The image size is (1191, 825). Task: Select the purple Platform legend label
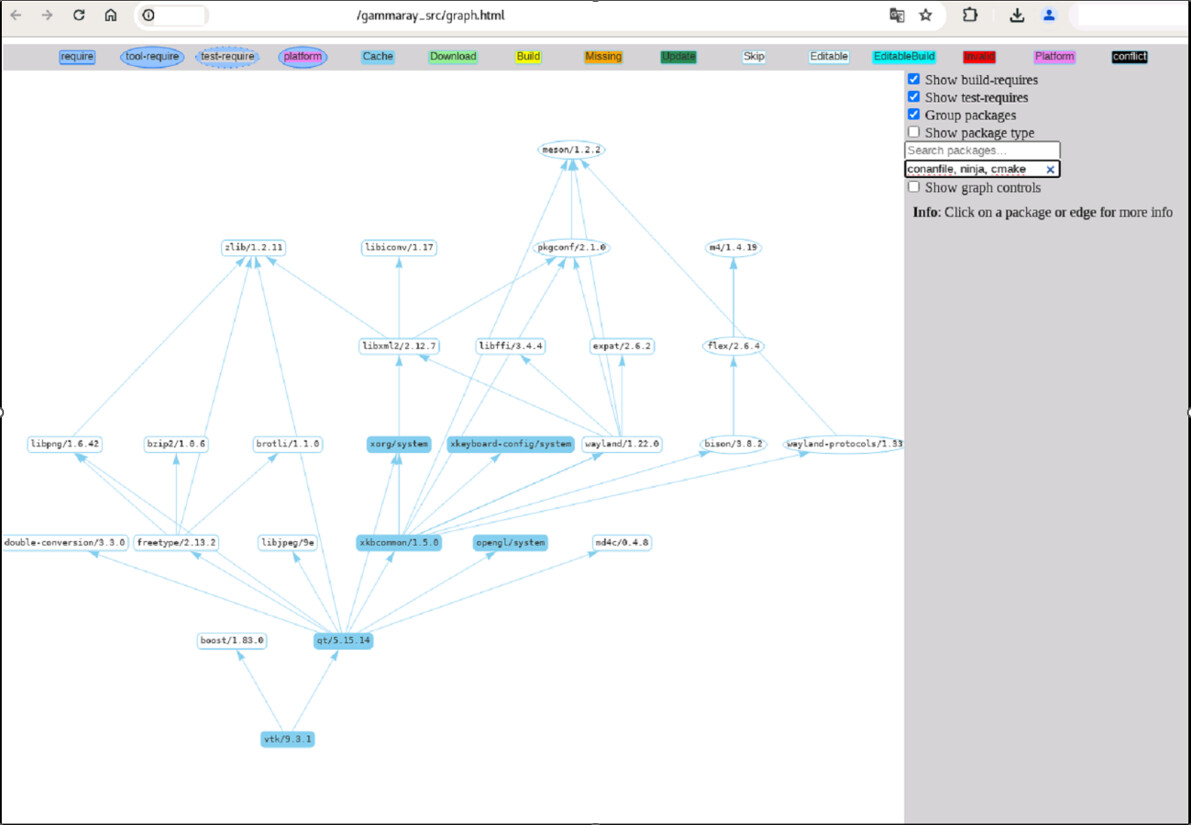point(1054,56)
